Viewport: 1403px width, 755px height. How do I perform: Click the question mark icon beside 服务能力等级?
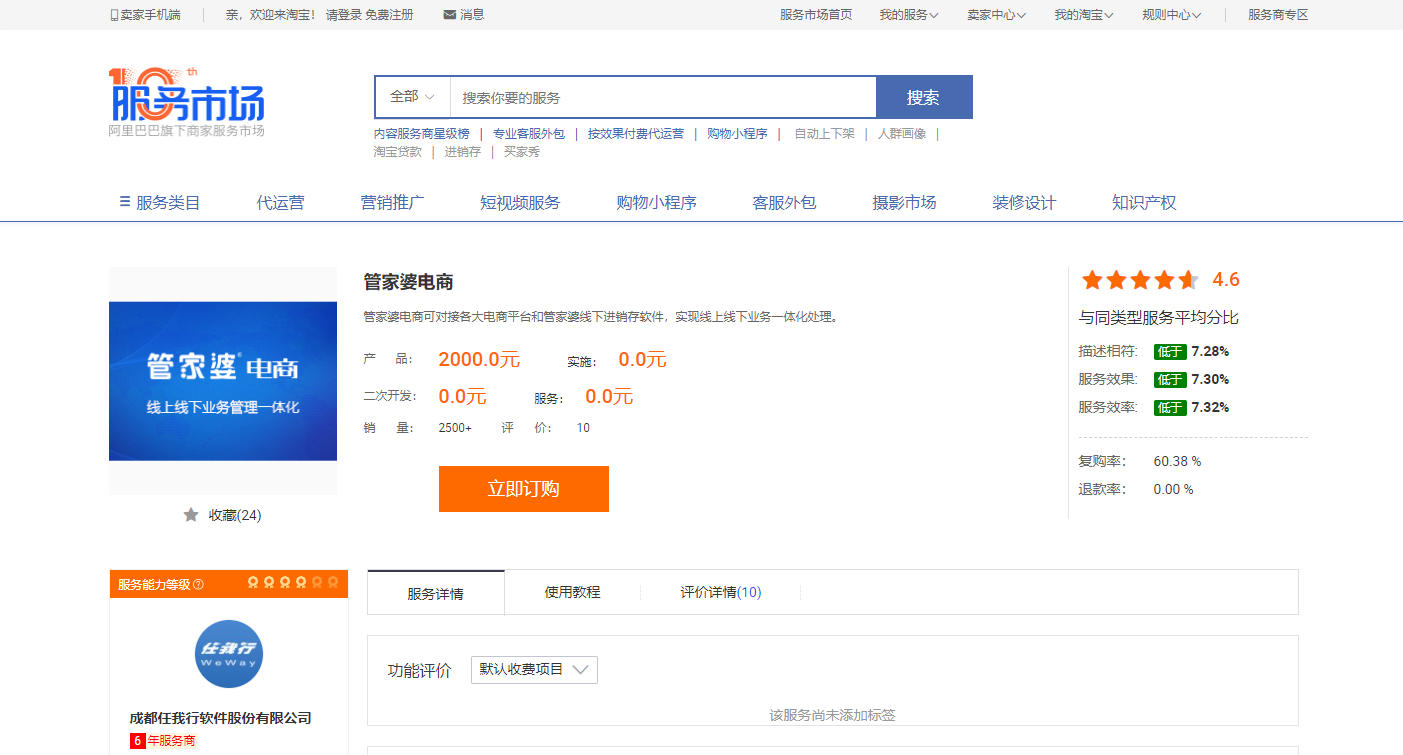198,585
